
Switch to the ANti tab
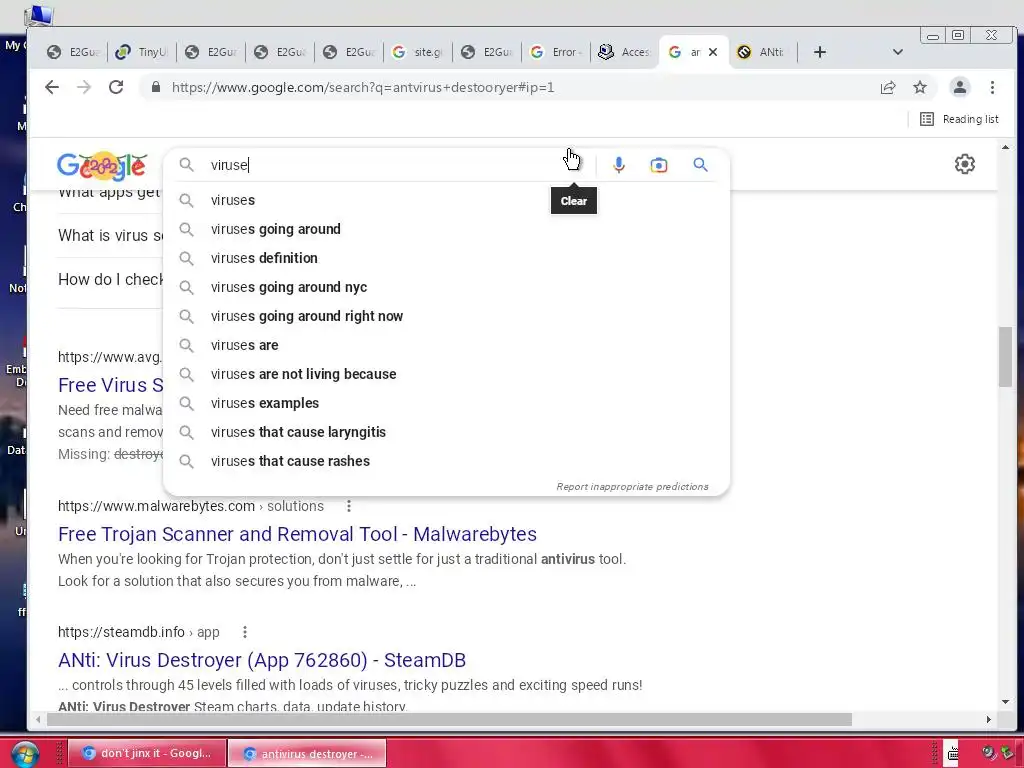tap(761, 52)
